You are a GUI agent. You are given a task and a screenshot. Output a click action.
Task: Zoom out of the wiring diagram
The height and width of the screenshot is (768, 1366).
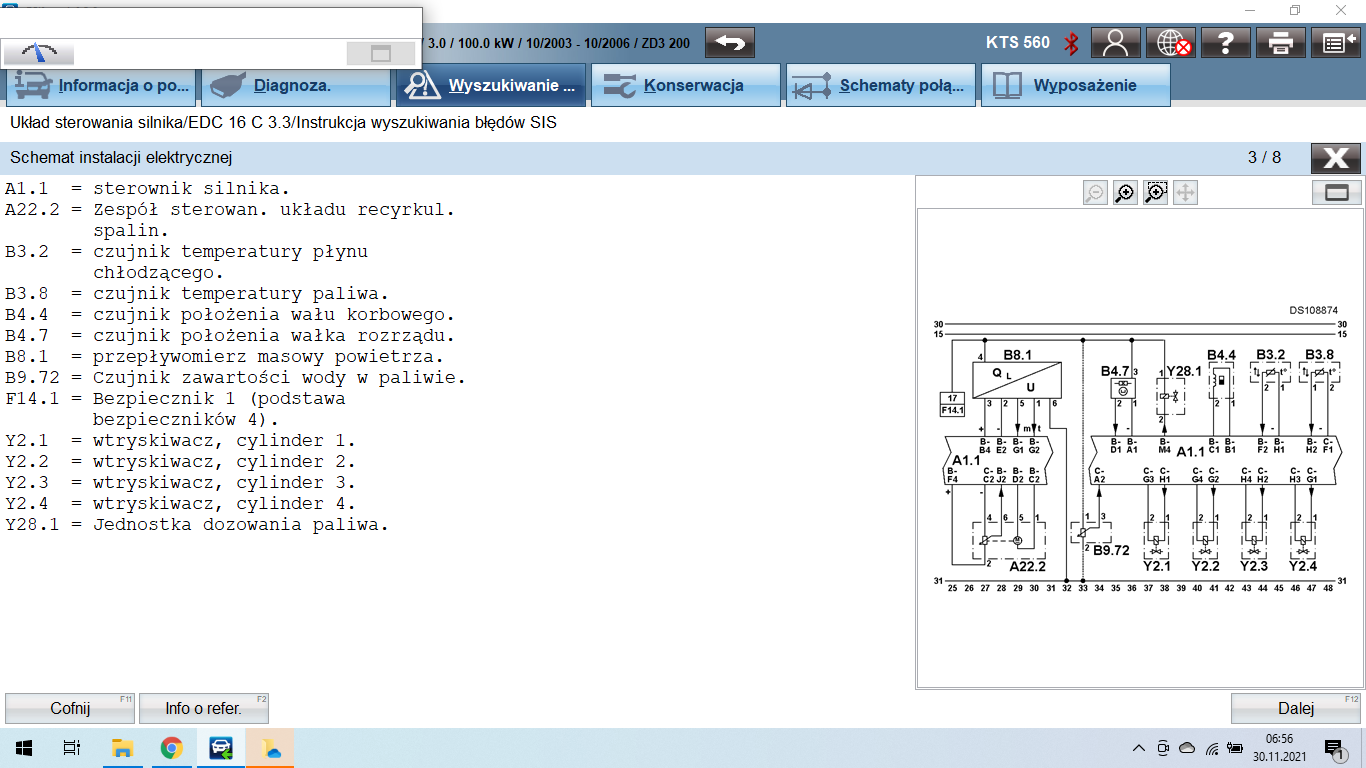1095,193
